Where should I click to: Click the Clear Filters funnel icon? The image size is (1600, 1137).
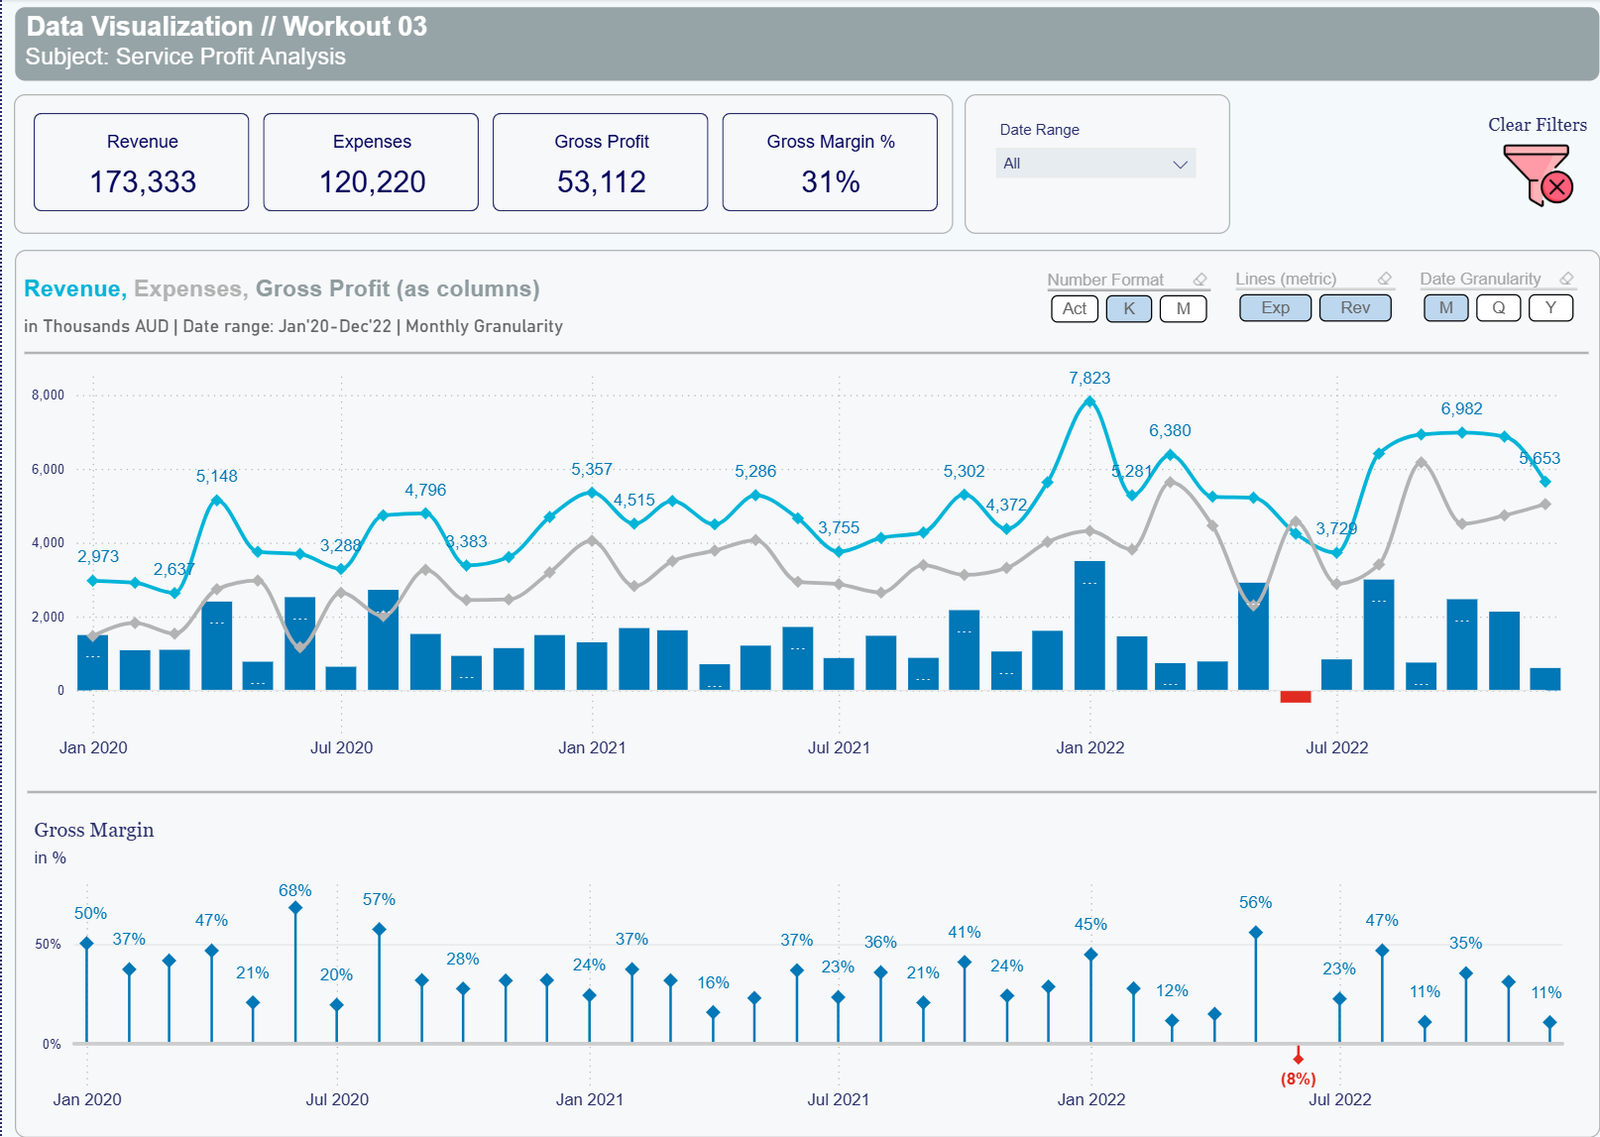pos(1538,175)
